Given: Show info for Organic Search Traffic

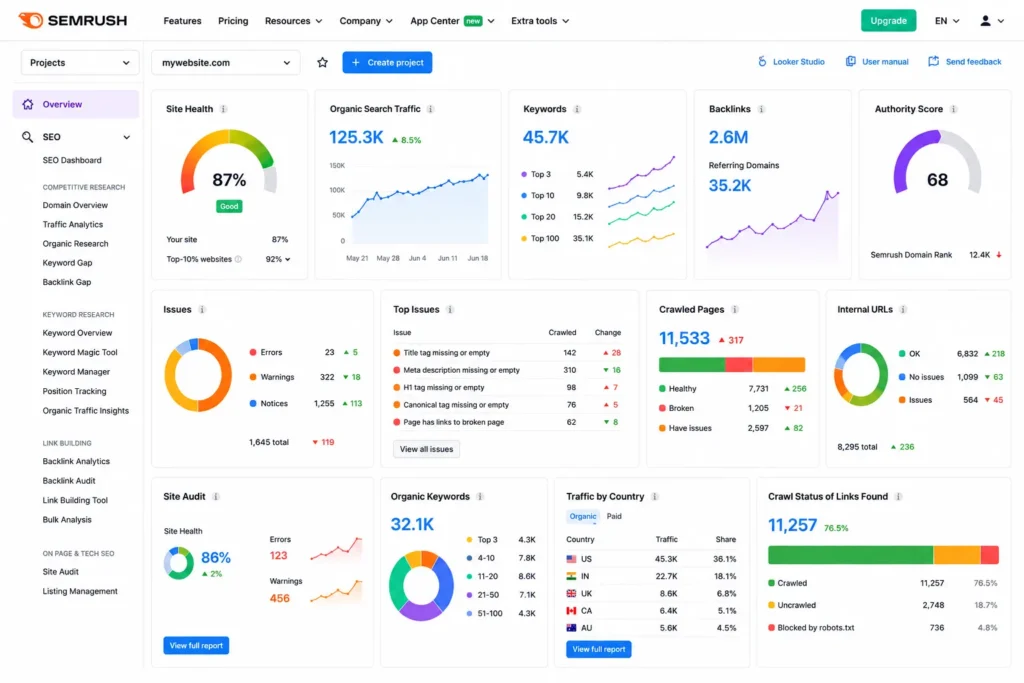Looking at the screenshot, I should tap(430, 109).
